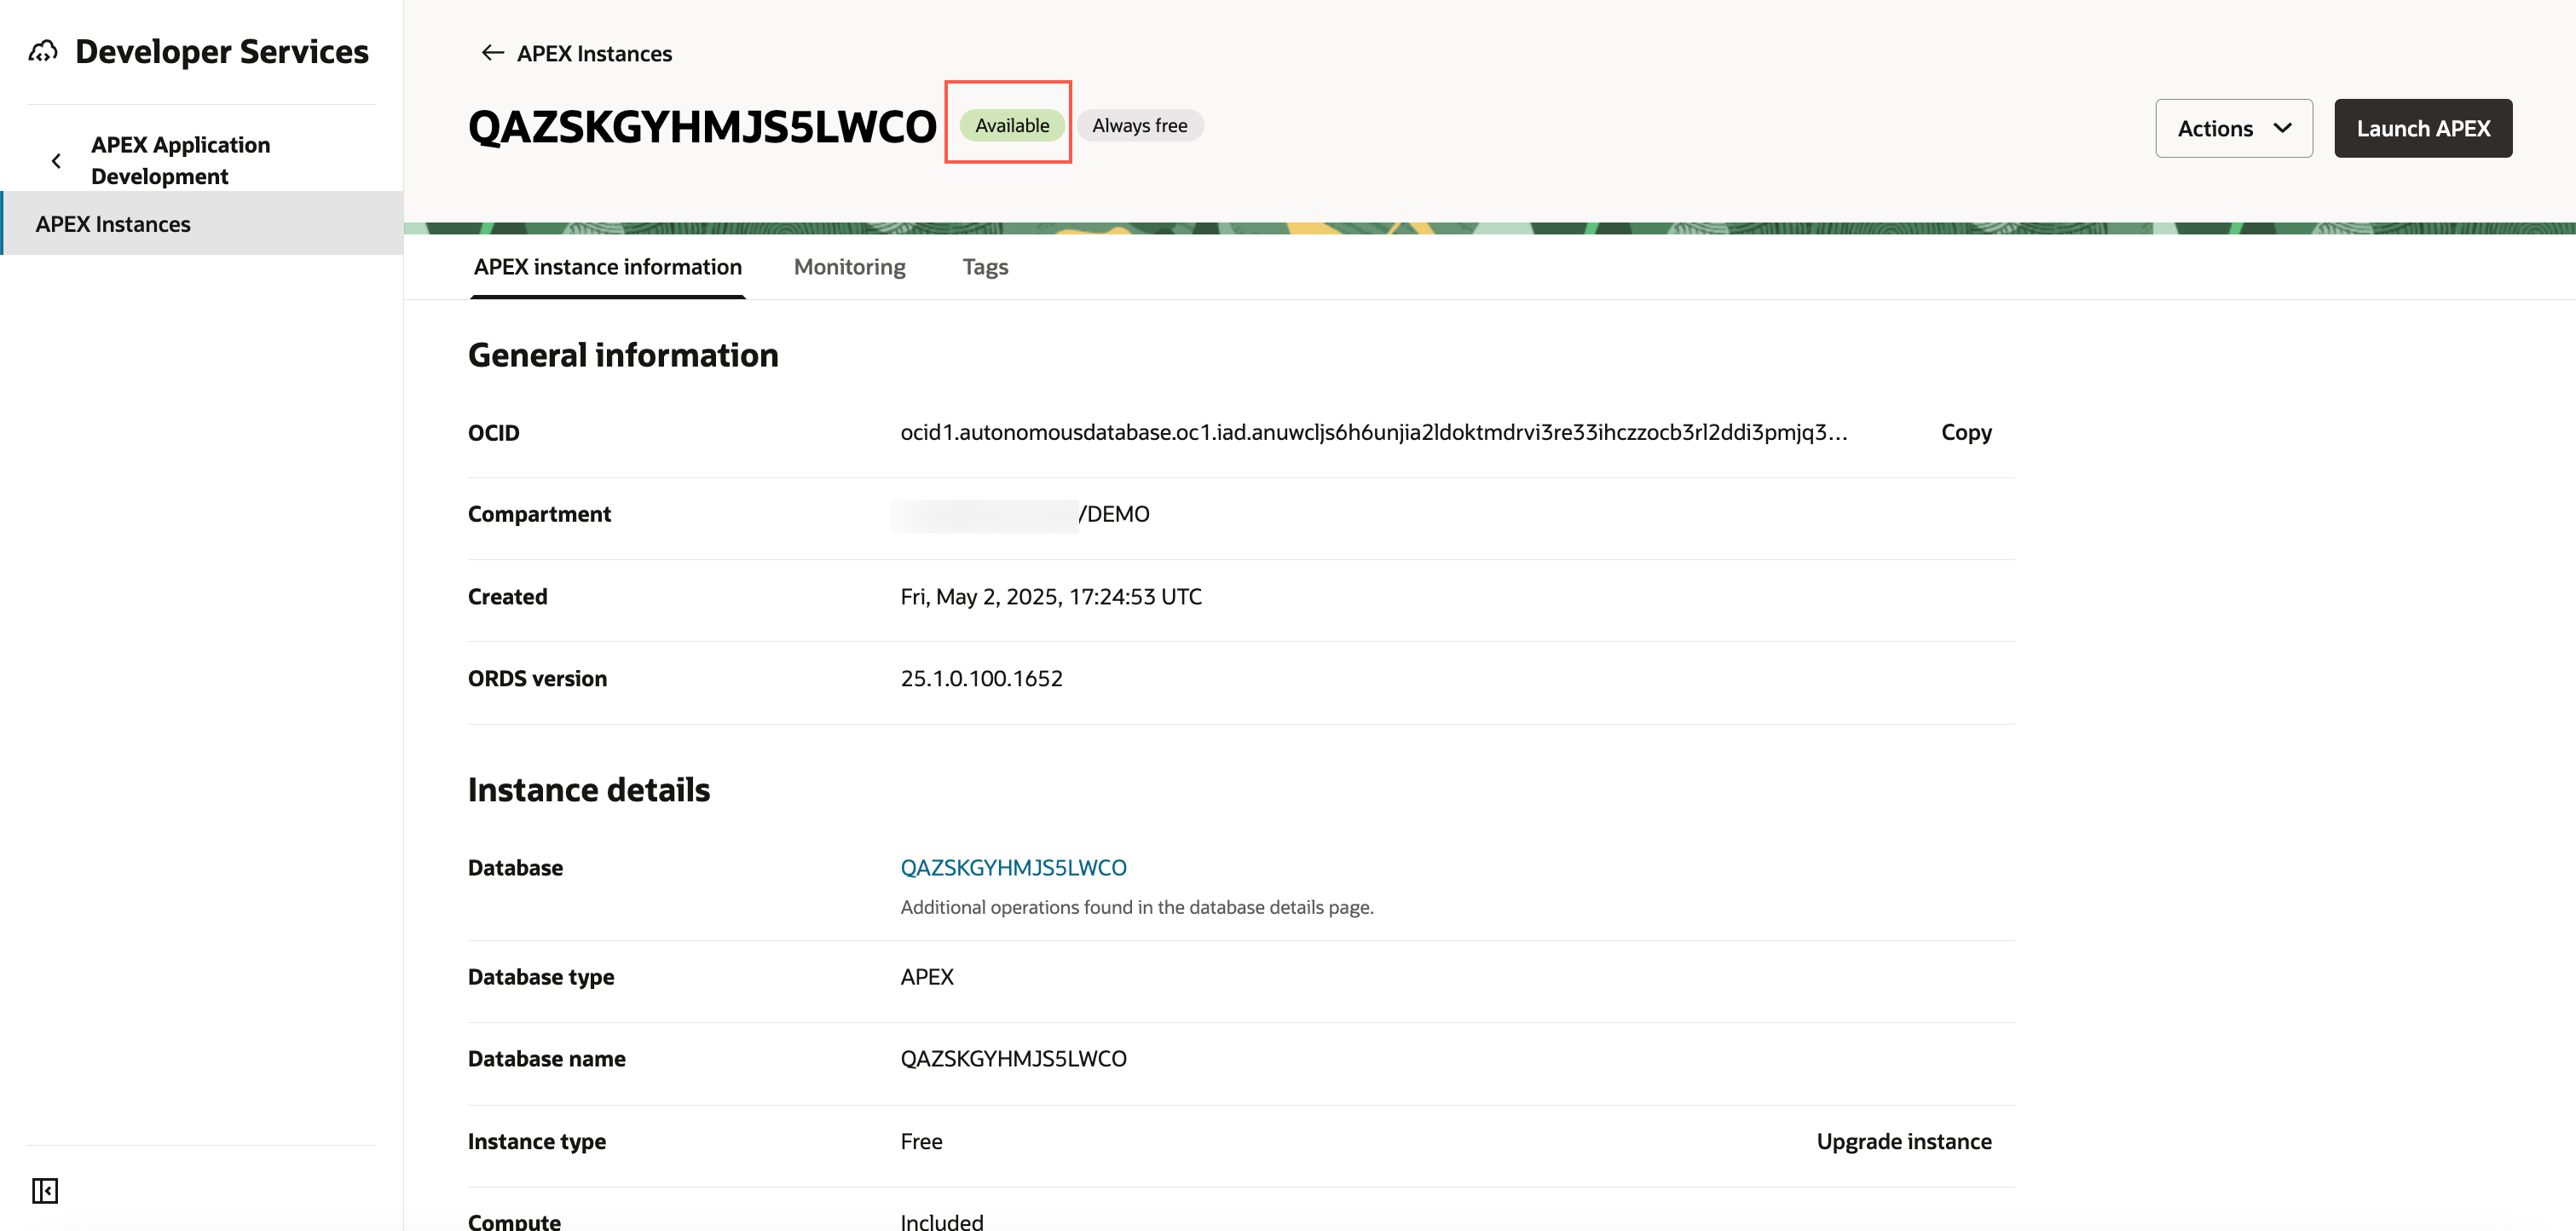The height and width of the screenshot is (1231, 2576).
Task: Switch to the Monitoring tab
Action: click(x=849, y=267)
